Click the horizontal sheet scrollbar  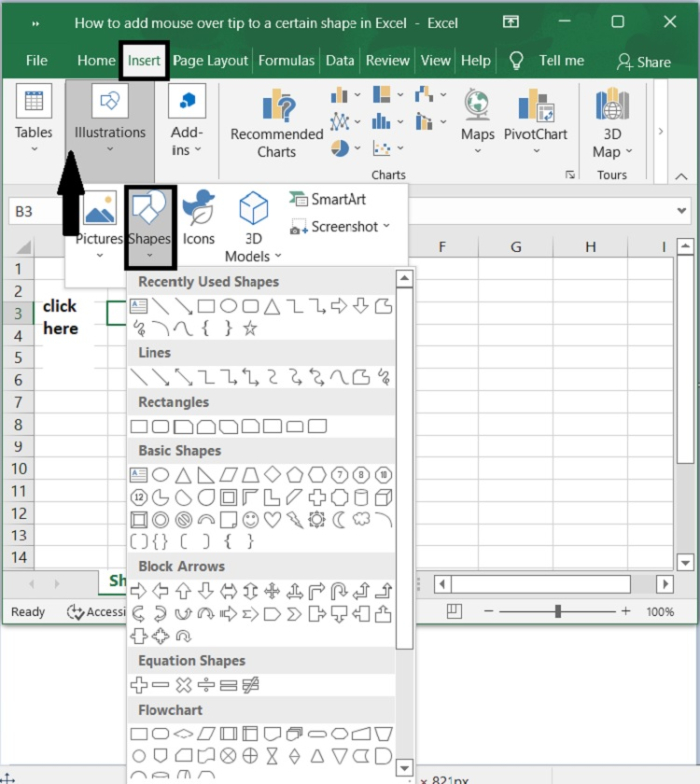click(540, 584)
